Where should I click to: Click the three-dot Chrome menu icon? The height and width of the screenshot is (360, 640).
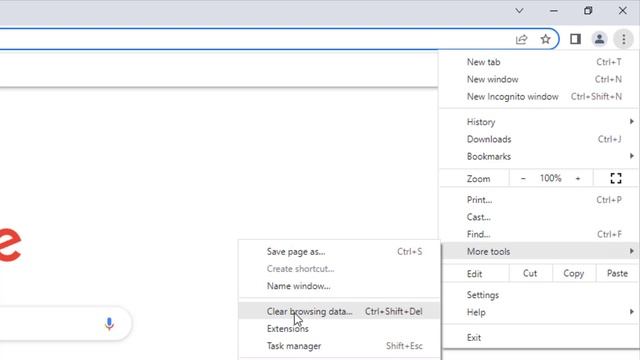click(x=623, y=39)
